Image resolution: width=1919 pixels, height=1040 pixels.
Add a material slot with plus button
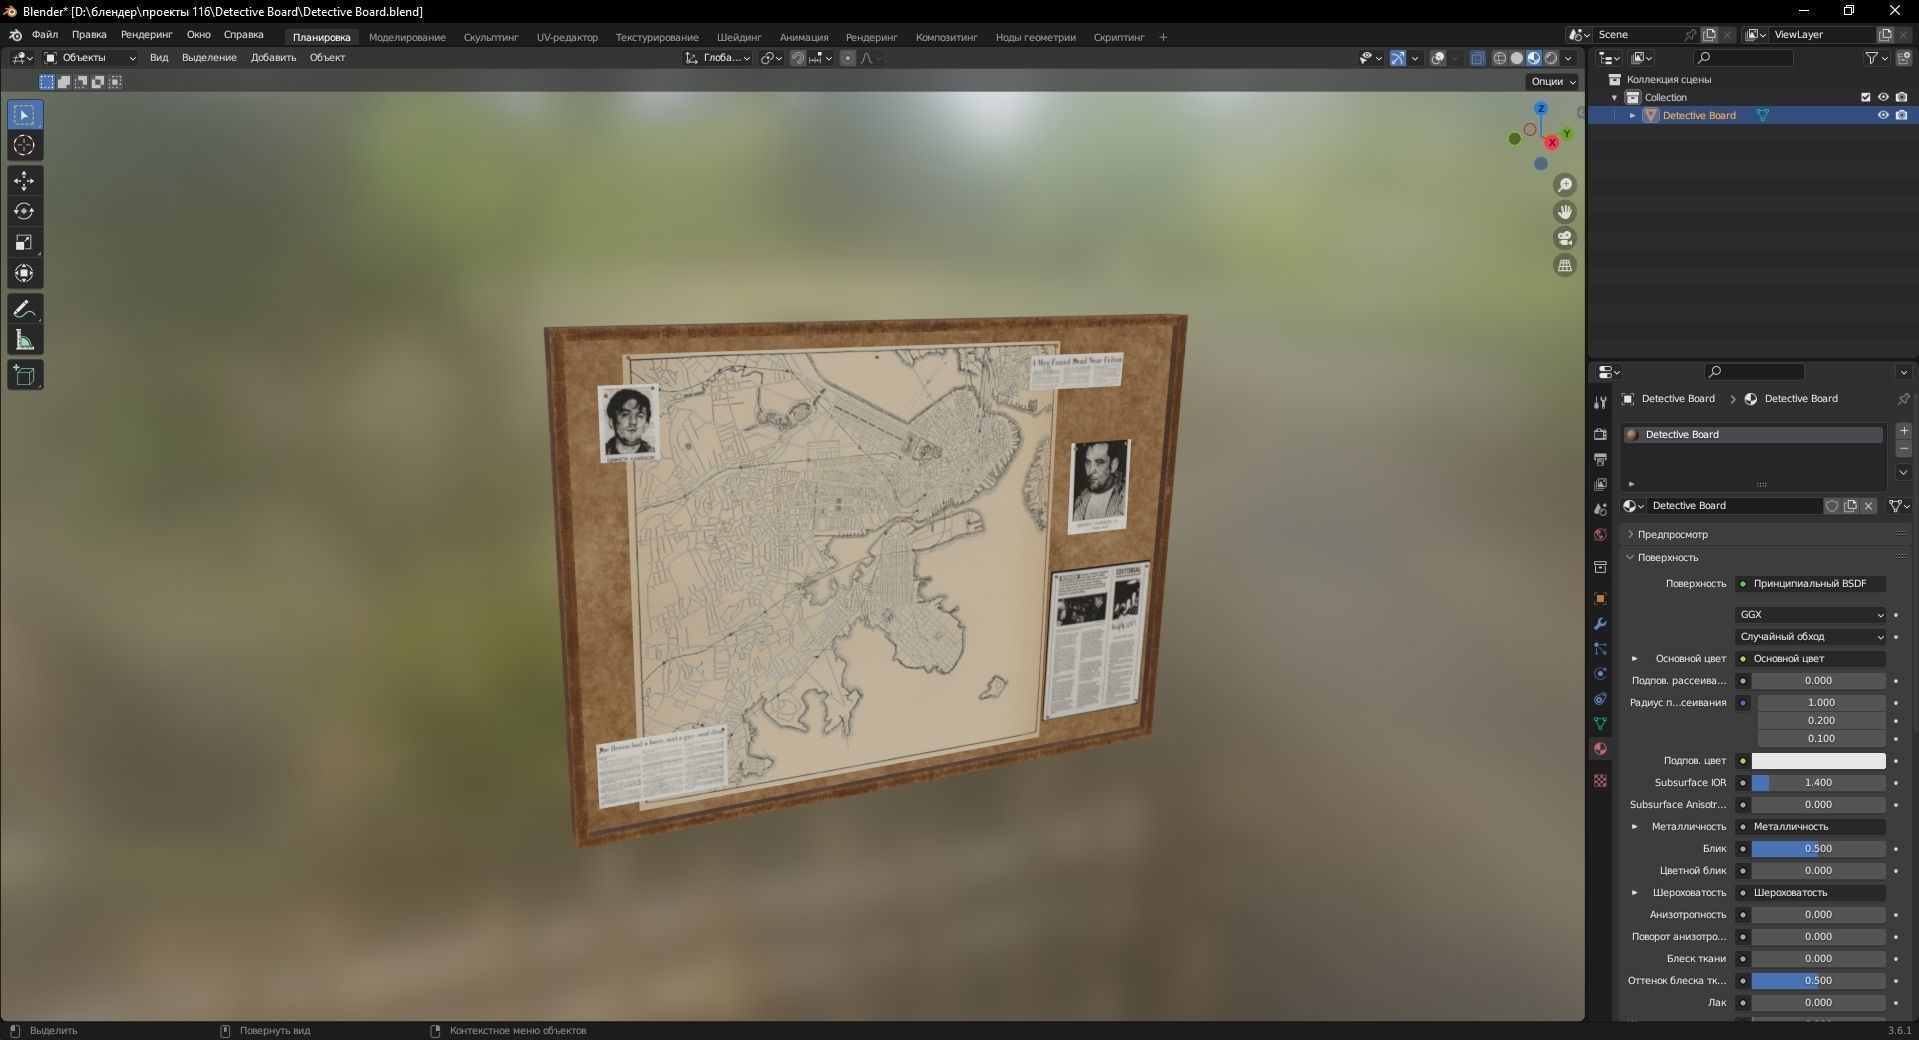tap(1903, 431)
